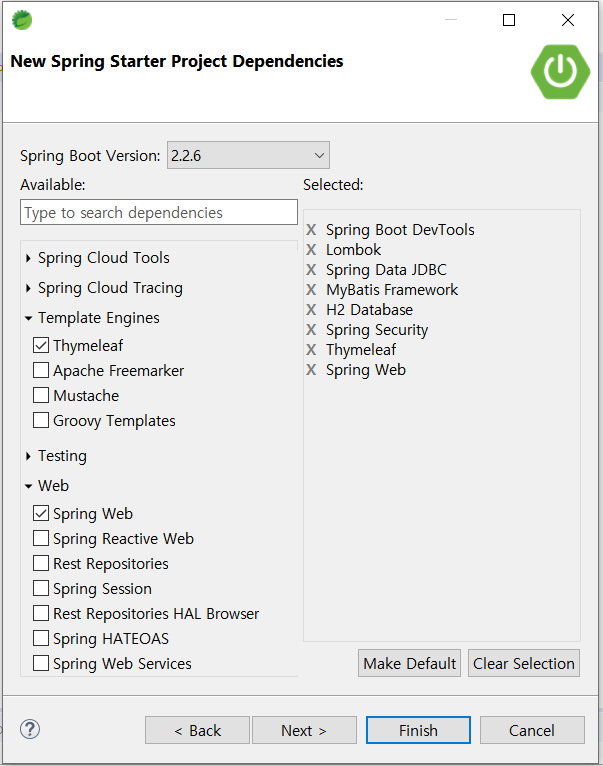Screen dimensions: 603x766
Task: Click the Spring leaf window icon
Action: [22, 20]
